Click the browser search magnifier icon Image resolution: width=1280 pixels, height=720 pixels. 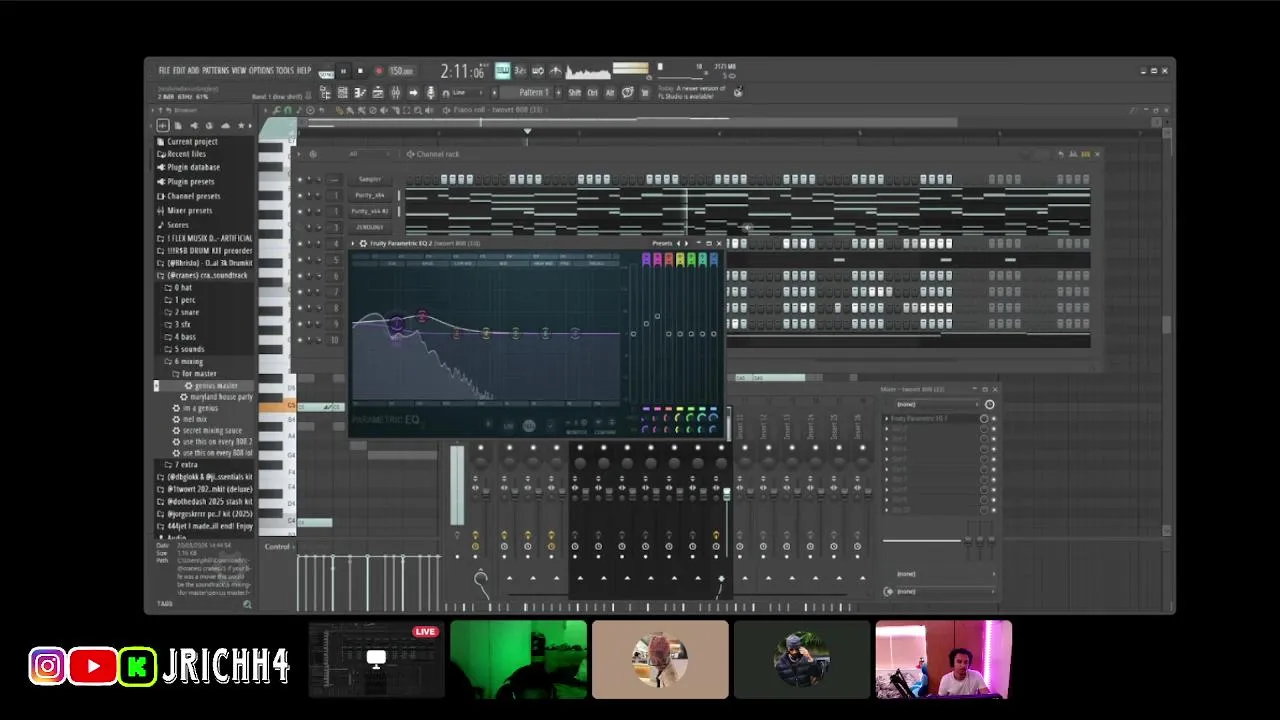coord(247,604)
